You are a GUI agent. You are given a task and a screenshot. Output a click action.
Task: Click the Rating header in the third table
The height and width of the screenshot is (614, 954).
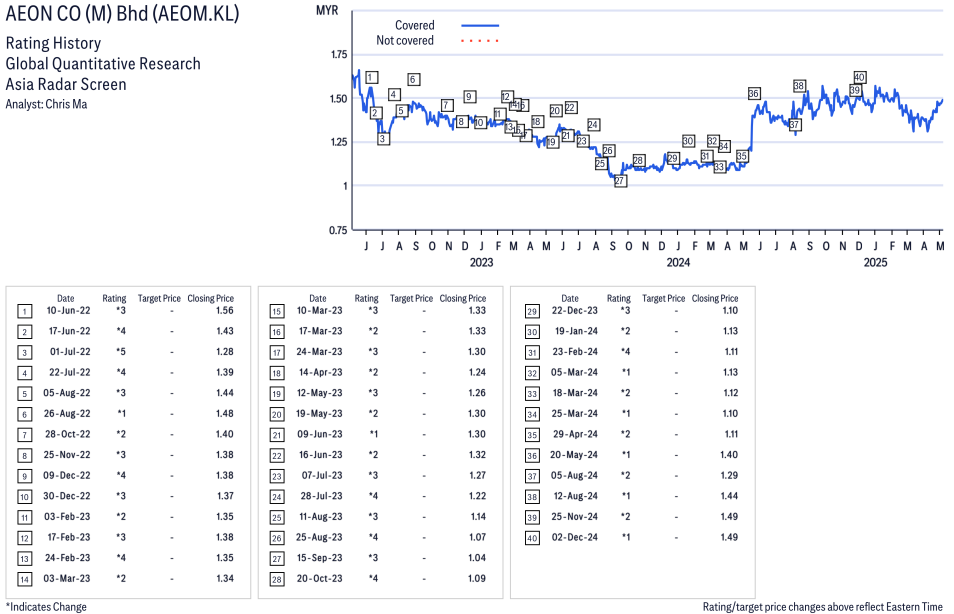[x=619, y=298]
